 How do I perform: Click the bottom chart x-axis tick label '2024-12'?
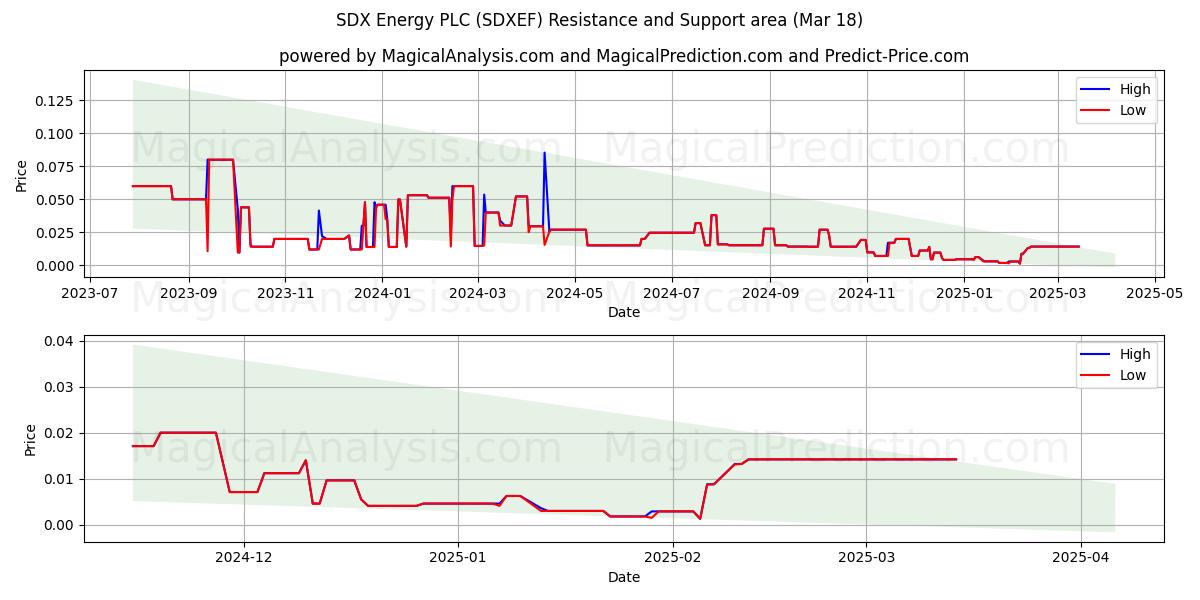(244, 559)
